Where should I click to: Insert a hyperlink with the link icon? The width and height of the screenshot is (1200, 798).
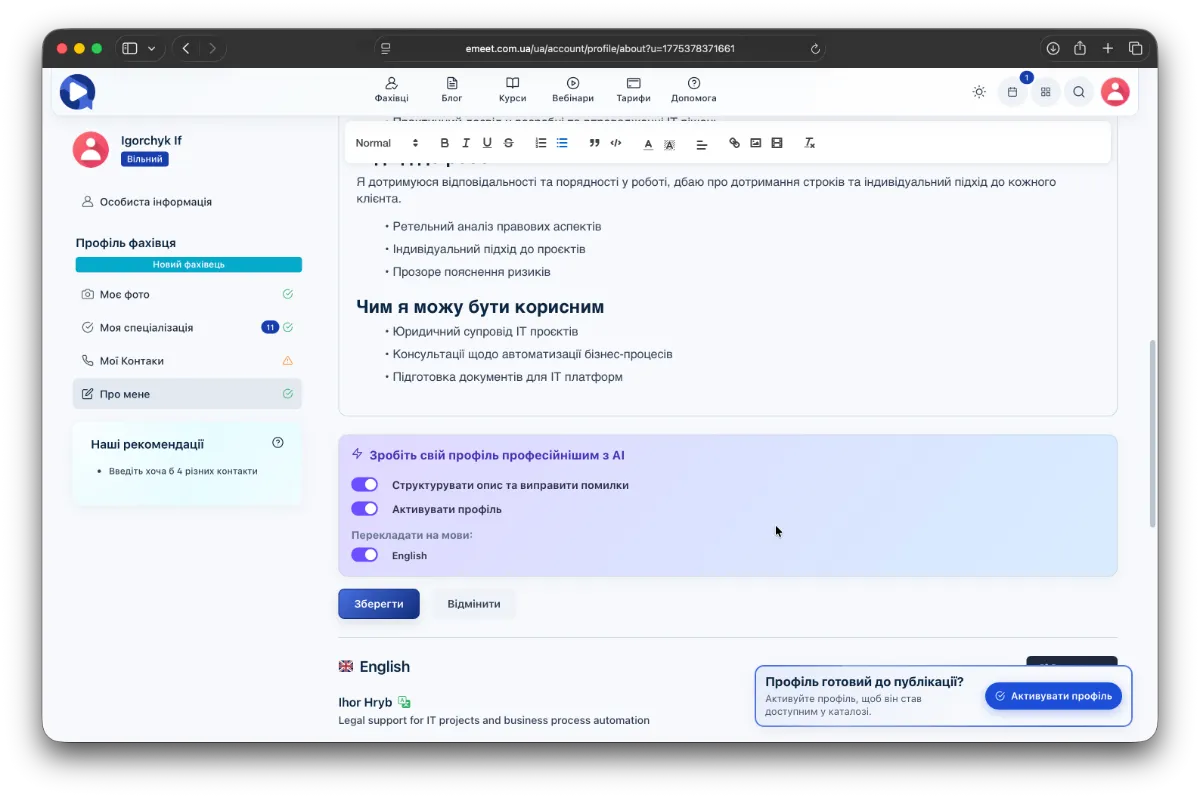click(734, 143)
